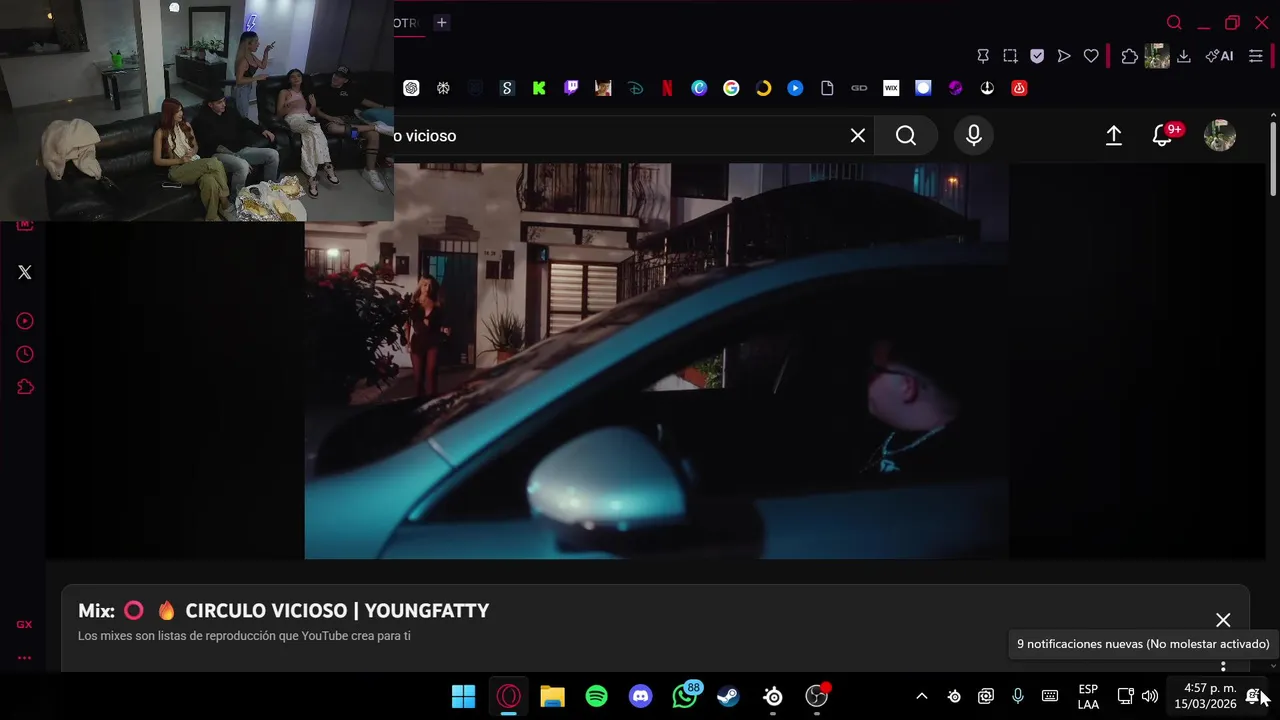Submit the YouTube search query
The width and height of the screenshot is (1280, 720).
tap(906, 135)
